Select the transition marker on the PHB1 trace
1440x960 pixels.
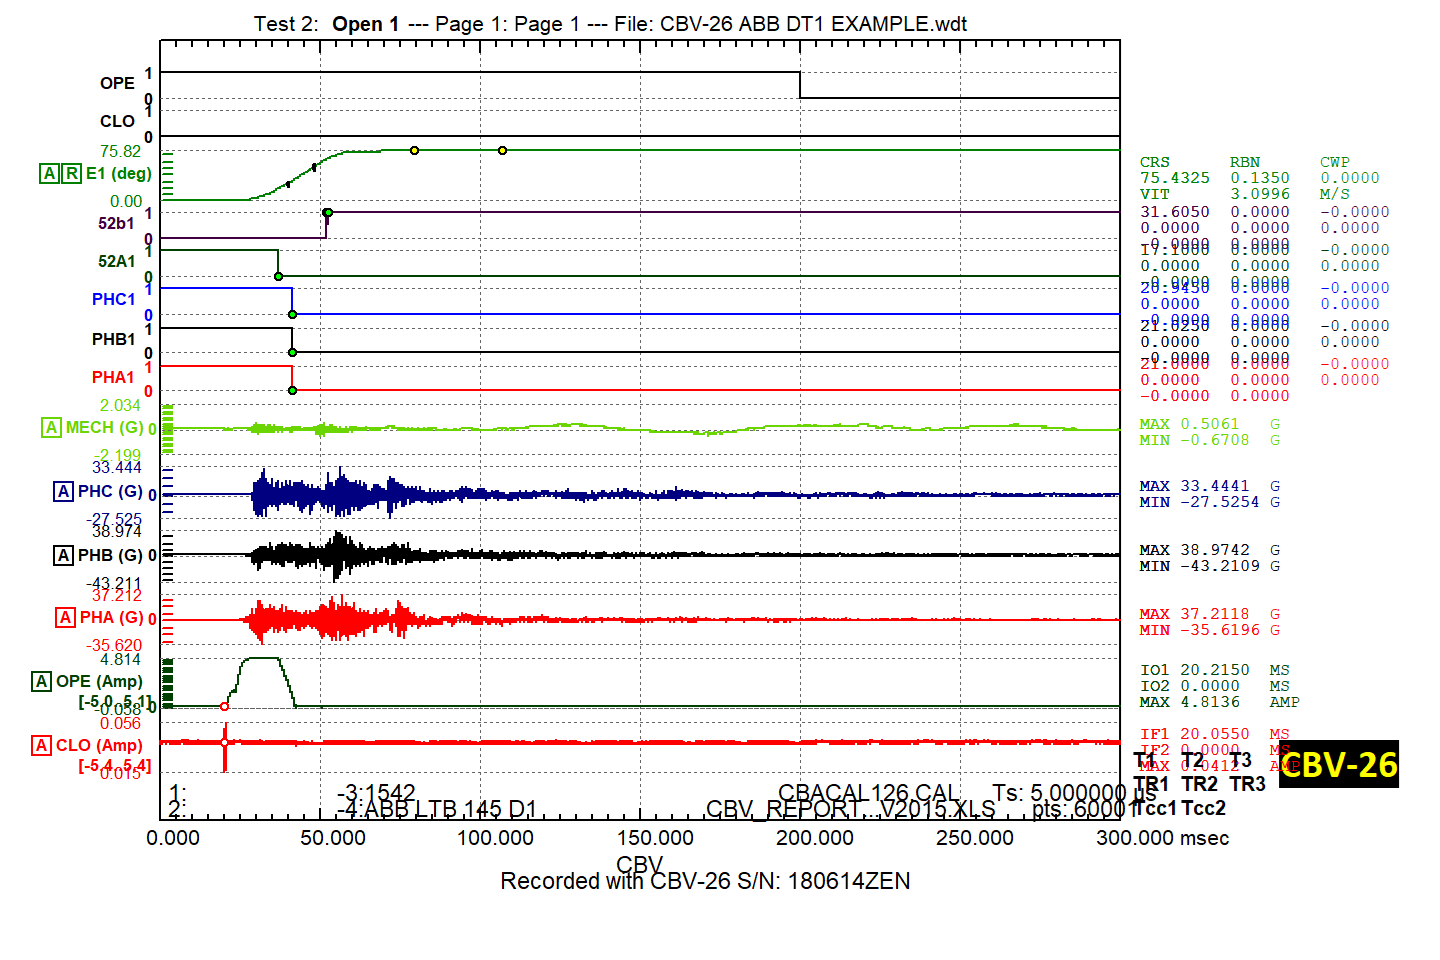[x=292, y=352]
